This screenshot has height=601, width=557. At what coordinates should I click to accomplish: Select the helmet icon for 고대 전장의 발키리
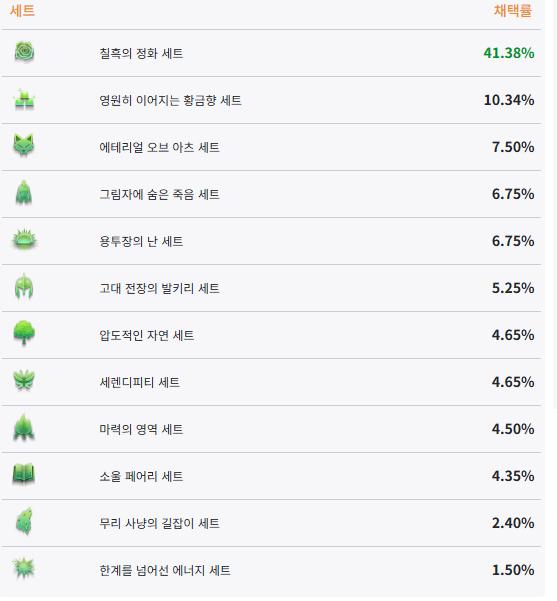24,286
